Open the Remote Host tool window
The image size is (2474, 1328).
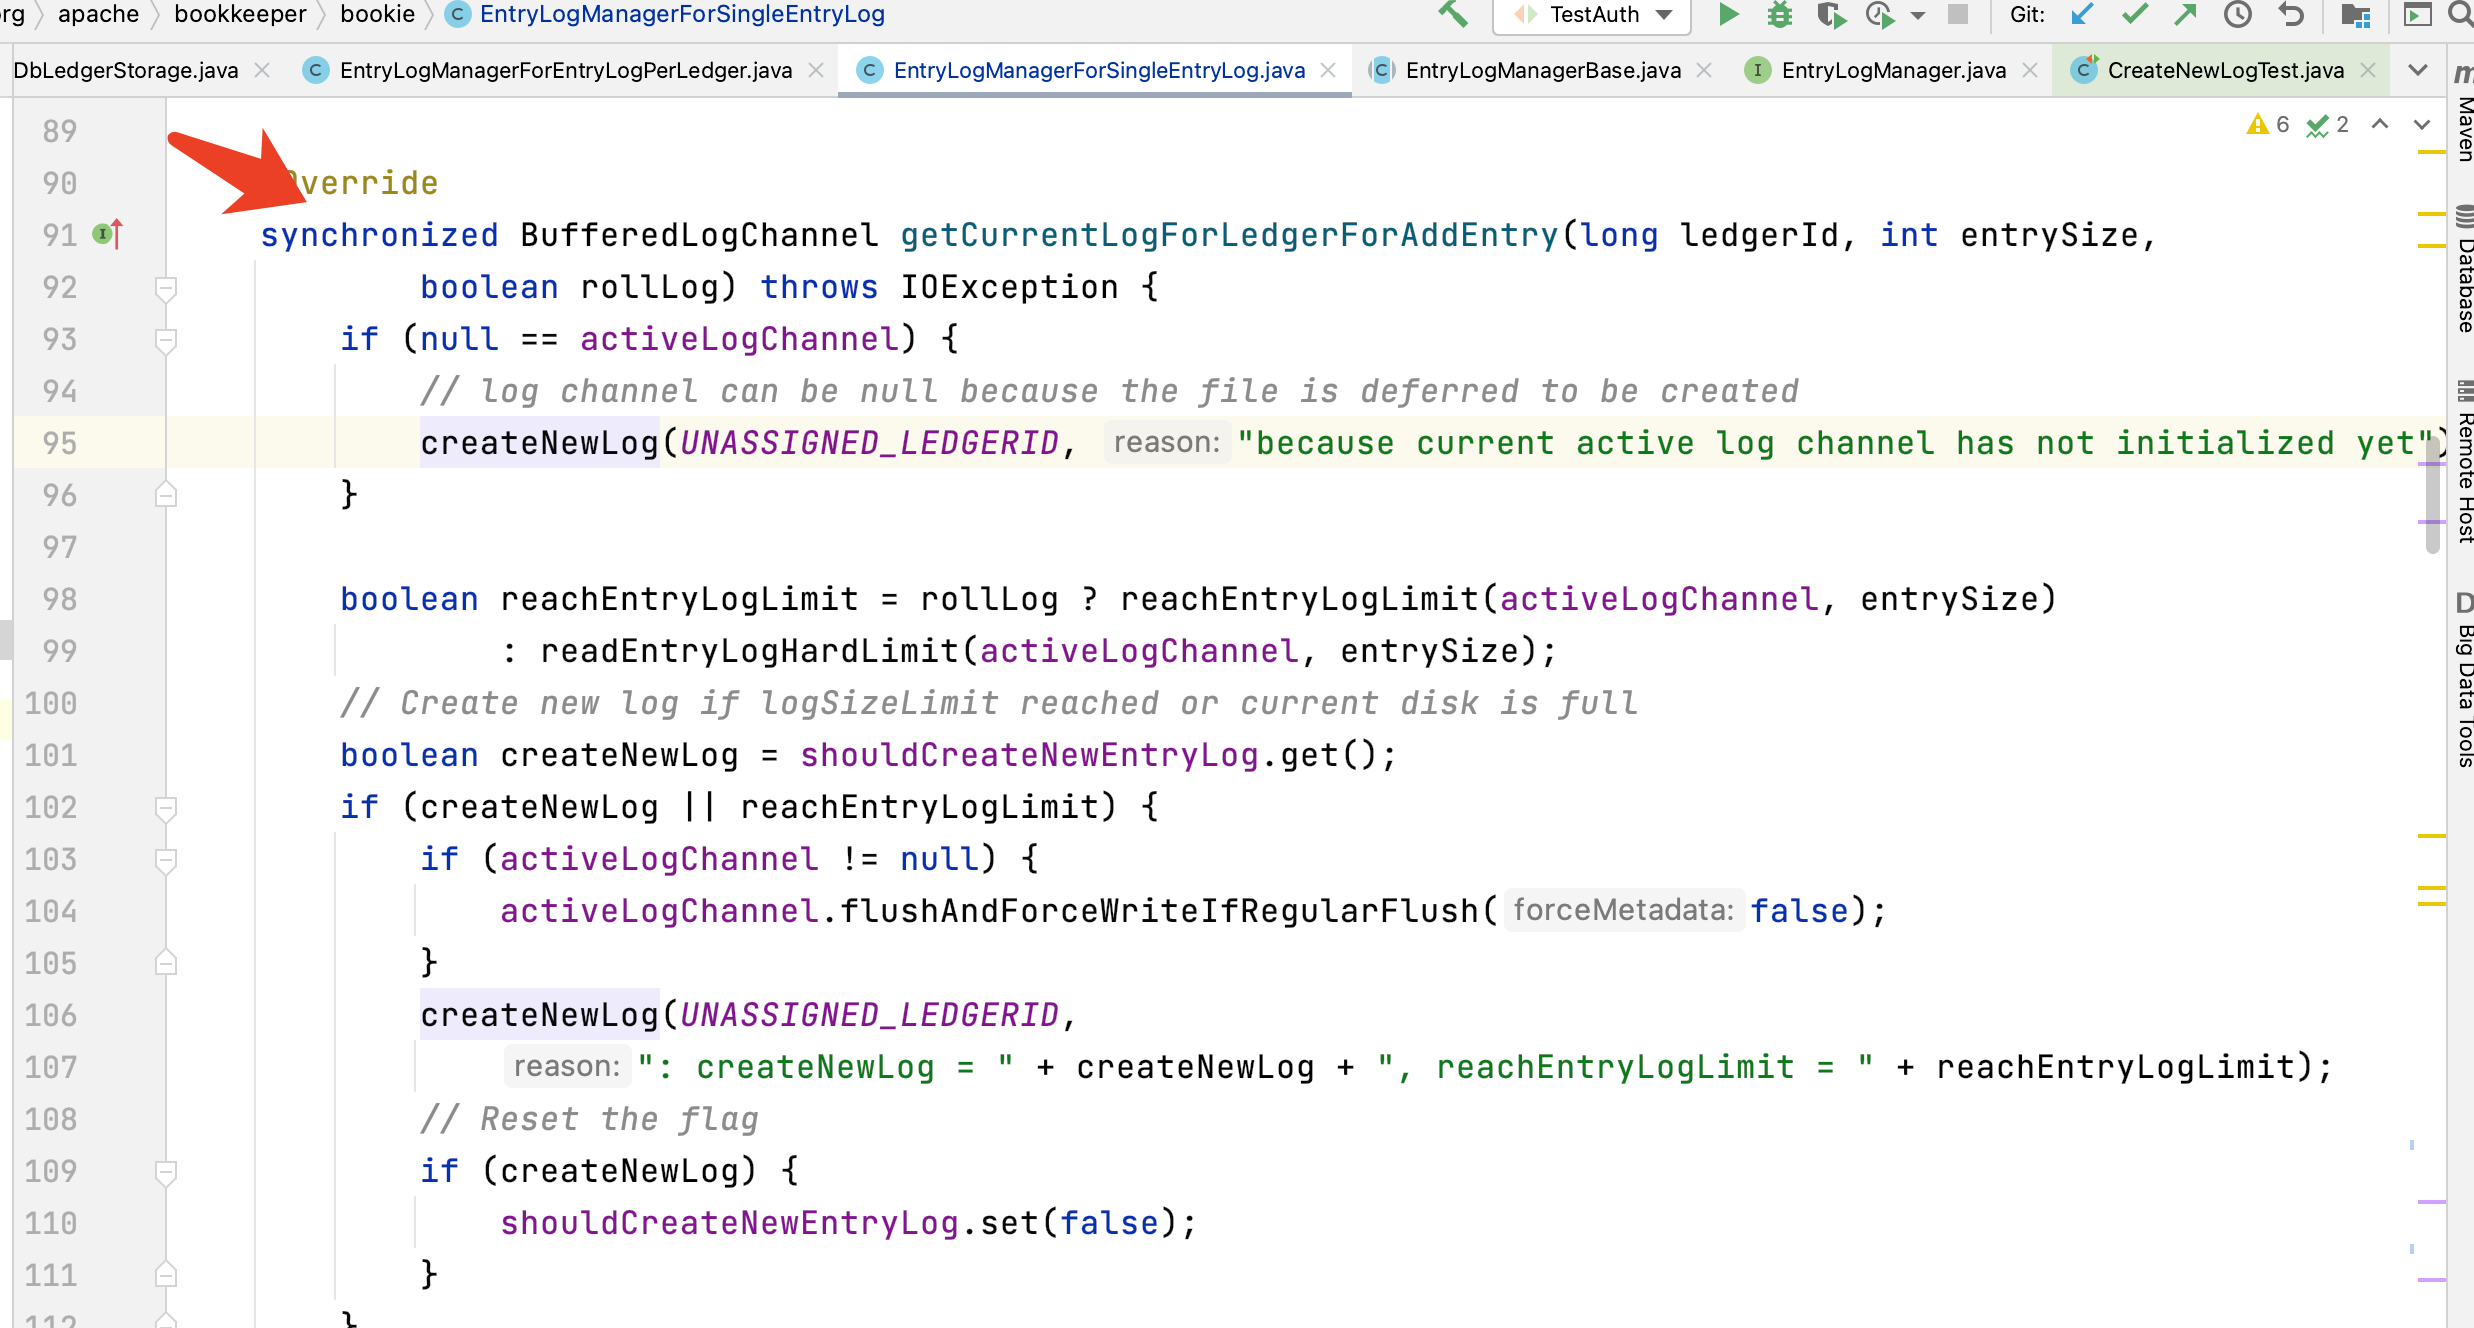coord(2464,461)
